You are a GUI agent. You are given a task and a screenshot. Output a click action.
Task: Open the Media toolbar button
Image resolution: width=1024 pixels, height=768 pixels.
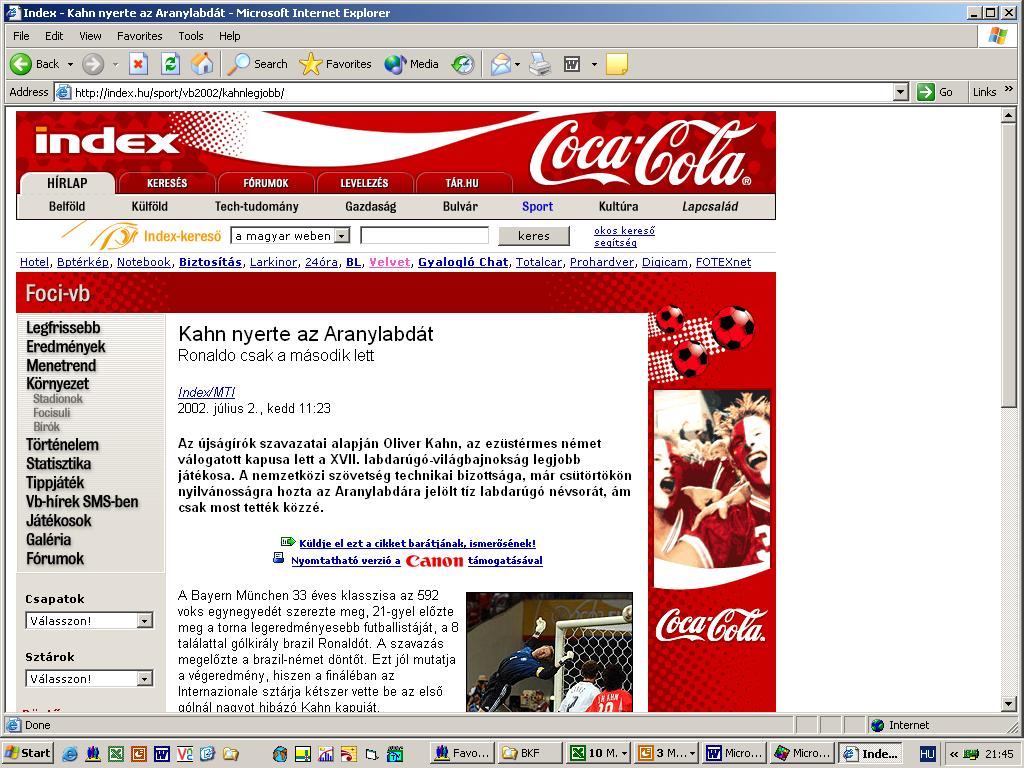point(411,64)
